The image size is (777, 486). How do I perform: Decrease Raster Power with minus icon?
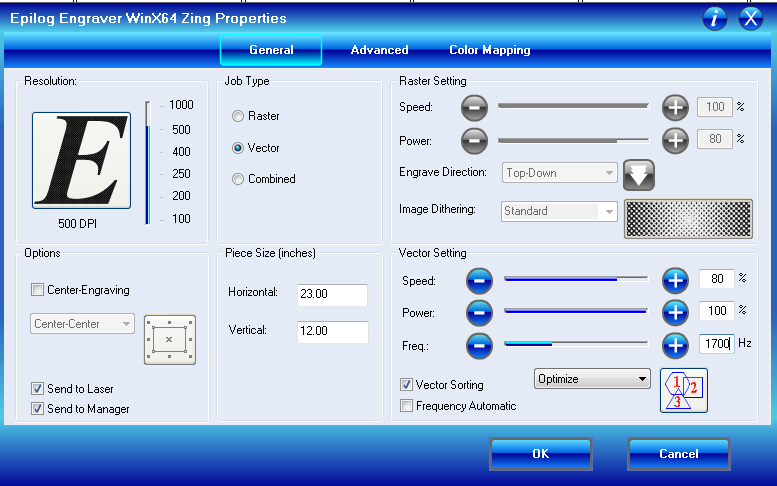pyautogui.click(x=474, y=141)
